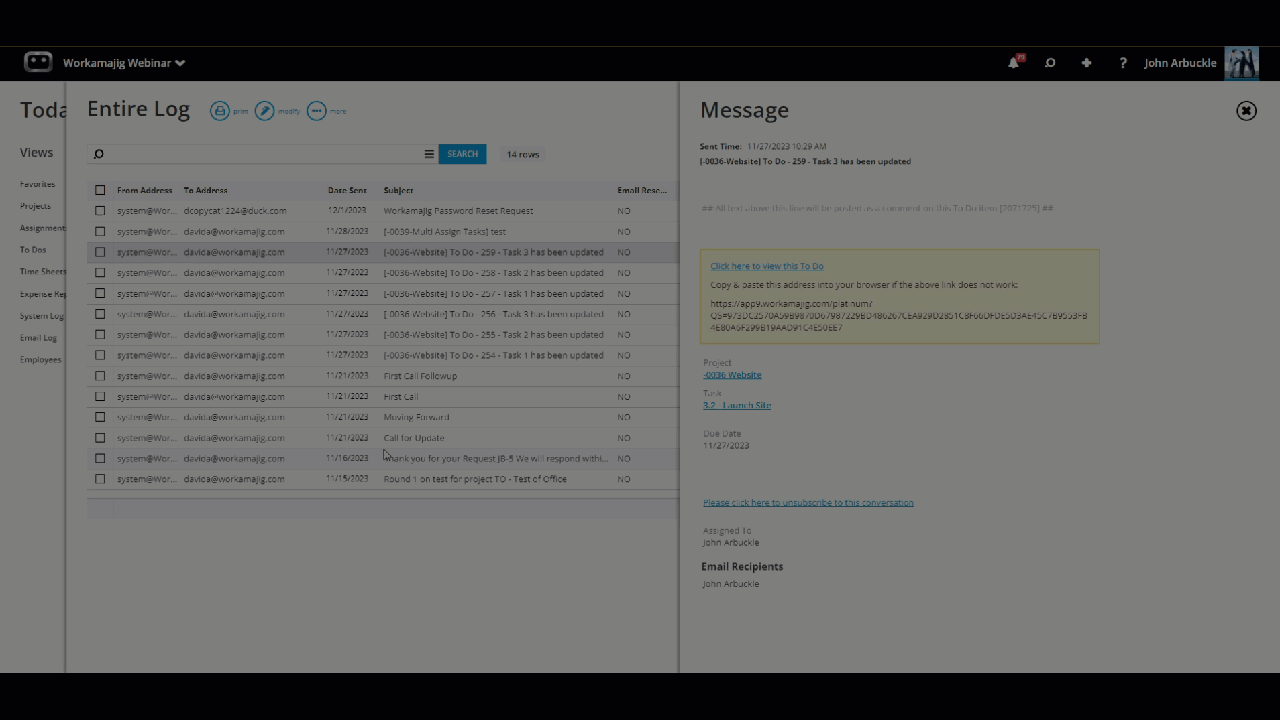Open global search magnifier in top bar
This screenshot has width=1280, height=720.
(1050, 63)
